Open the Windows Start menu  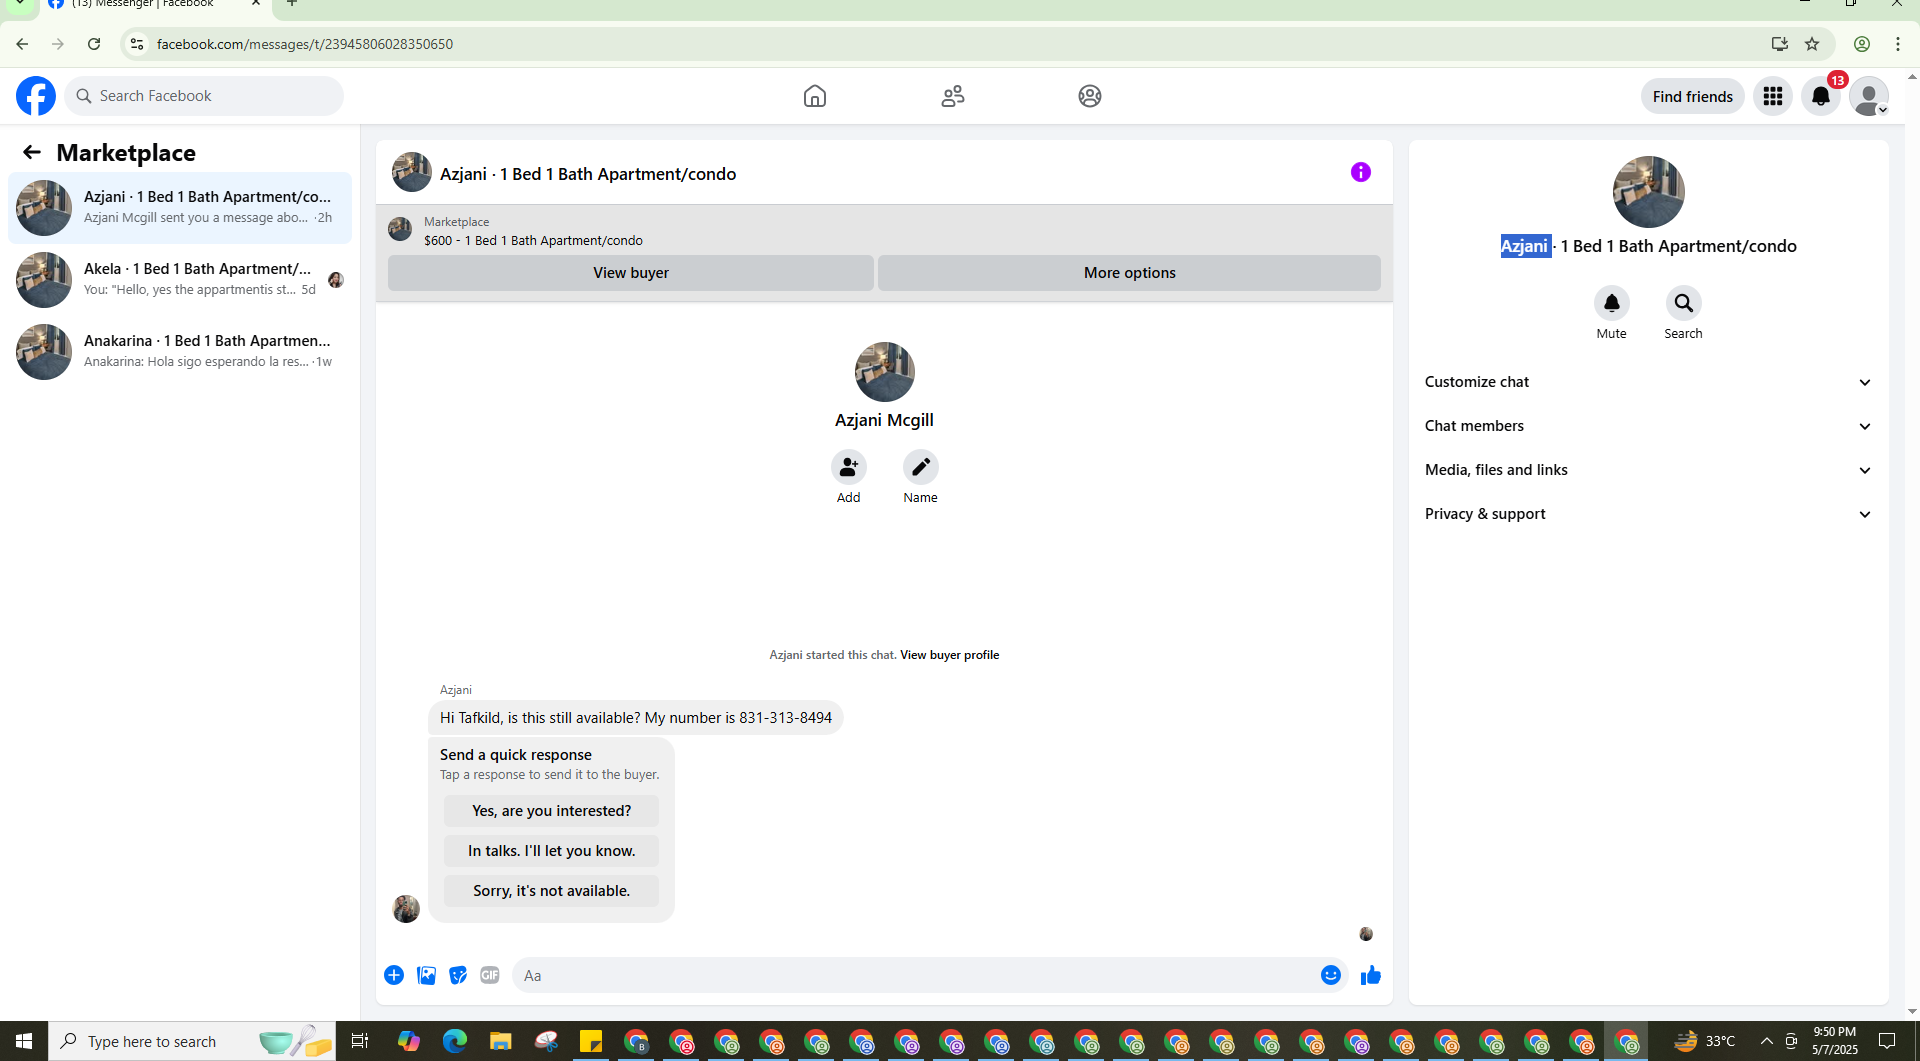click(x=24, y=1041)
